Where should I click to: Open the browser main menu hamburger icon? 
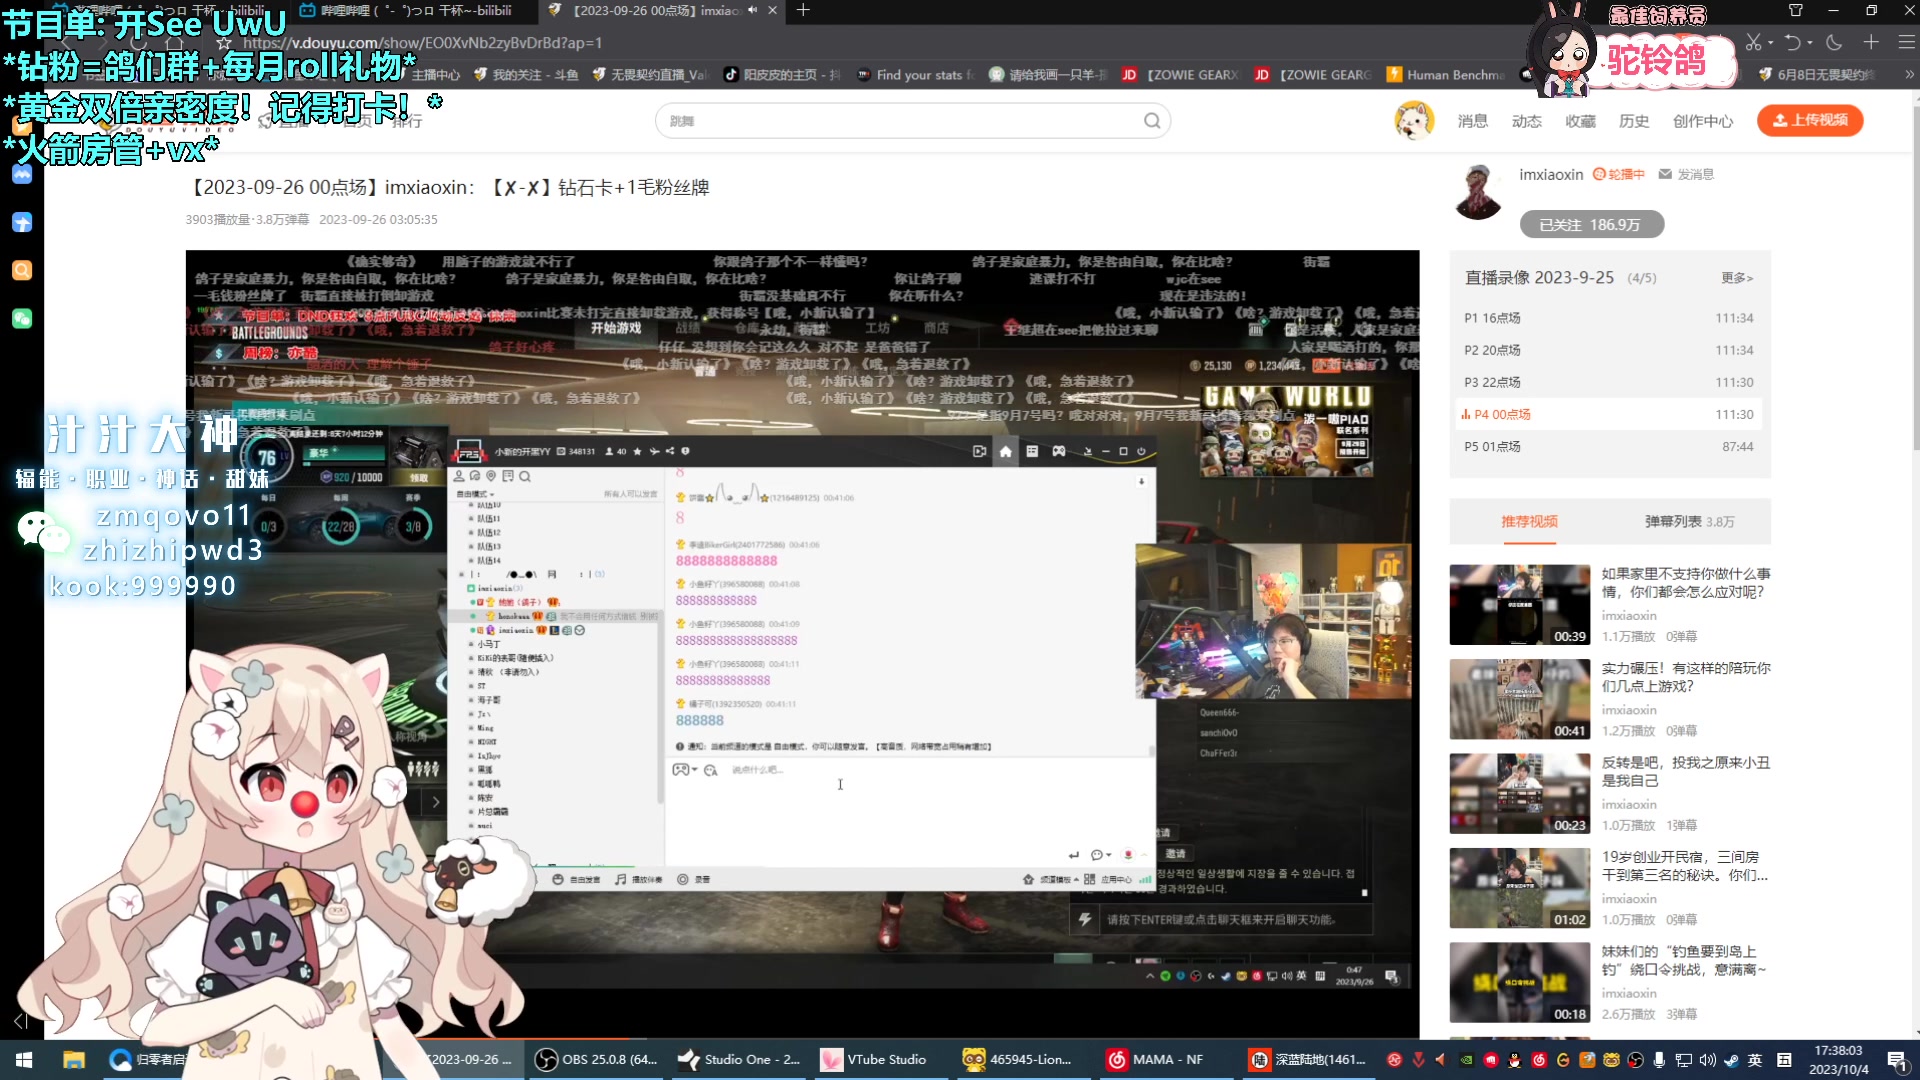(x=1907, y=42)
